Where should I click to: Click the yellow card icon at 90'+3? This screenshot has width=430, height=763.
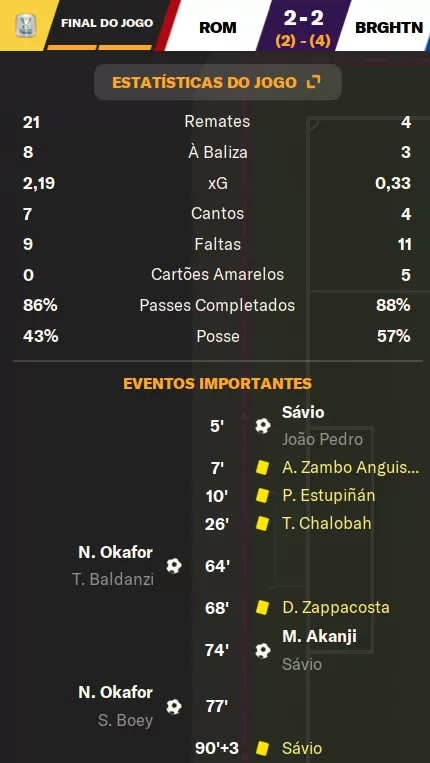(x=263, y=748)
